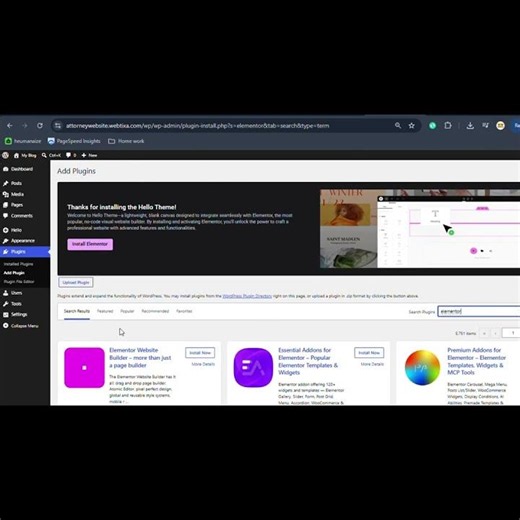Click the Elementor Website Builder plugin icon
The image size is (520, 520).
click(84, 368)
